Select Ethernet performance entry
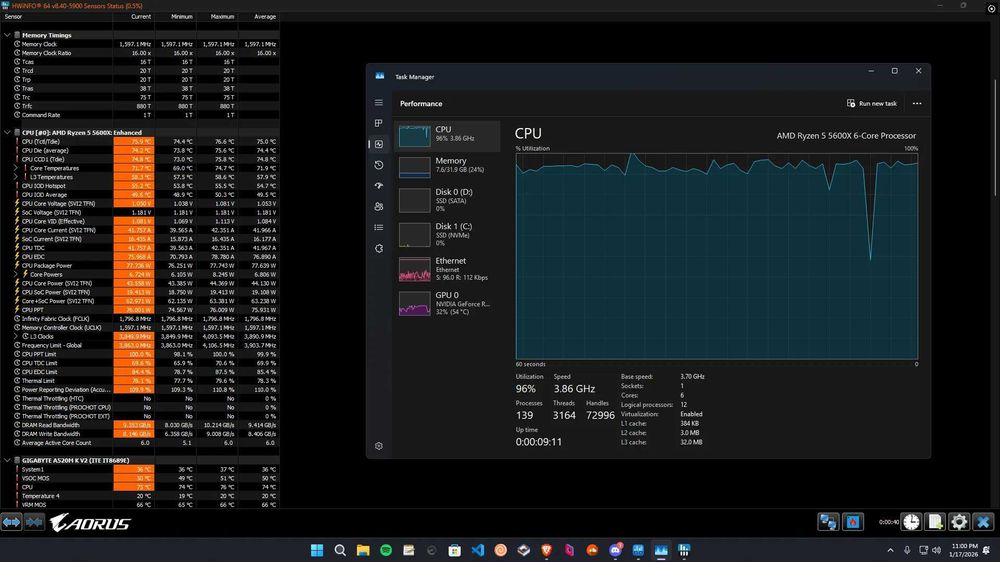Screen dimensions: 1000x562 tap(447, 269)
